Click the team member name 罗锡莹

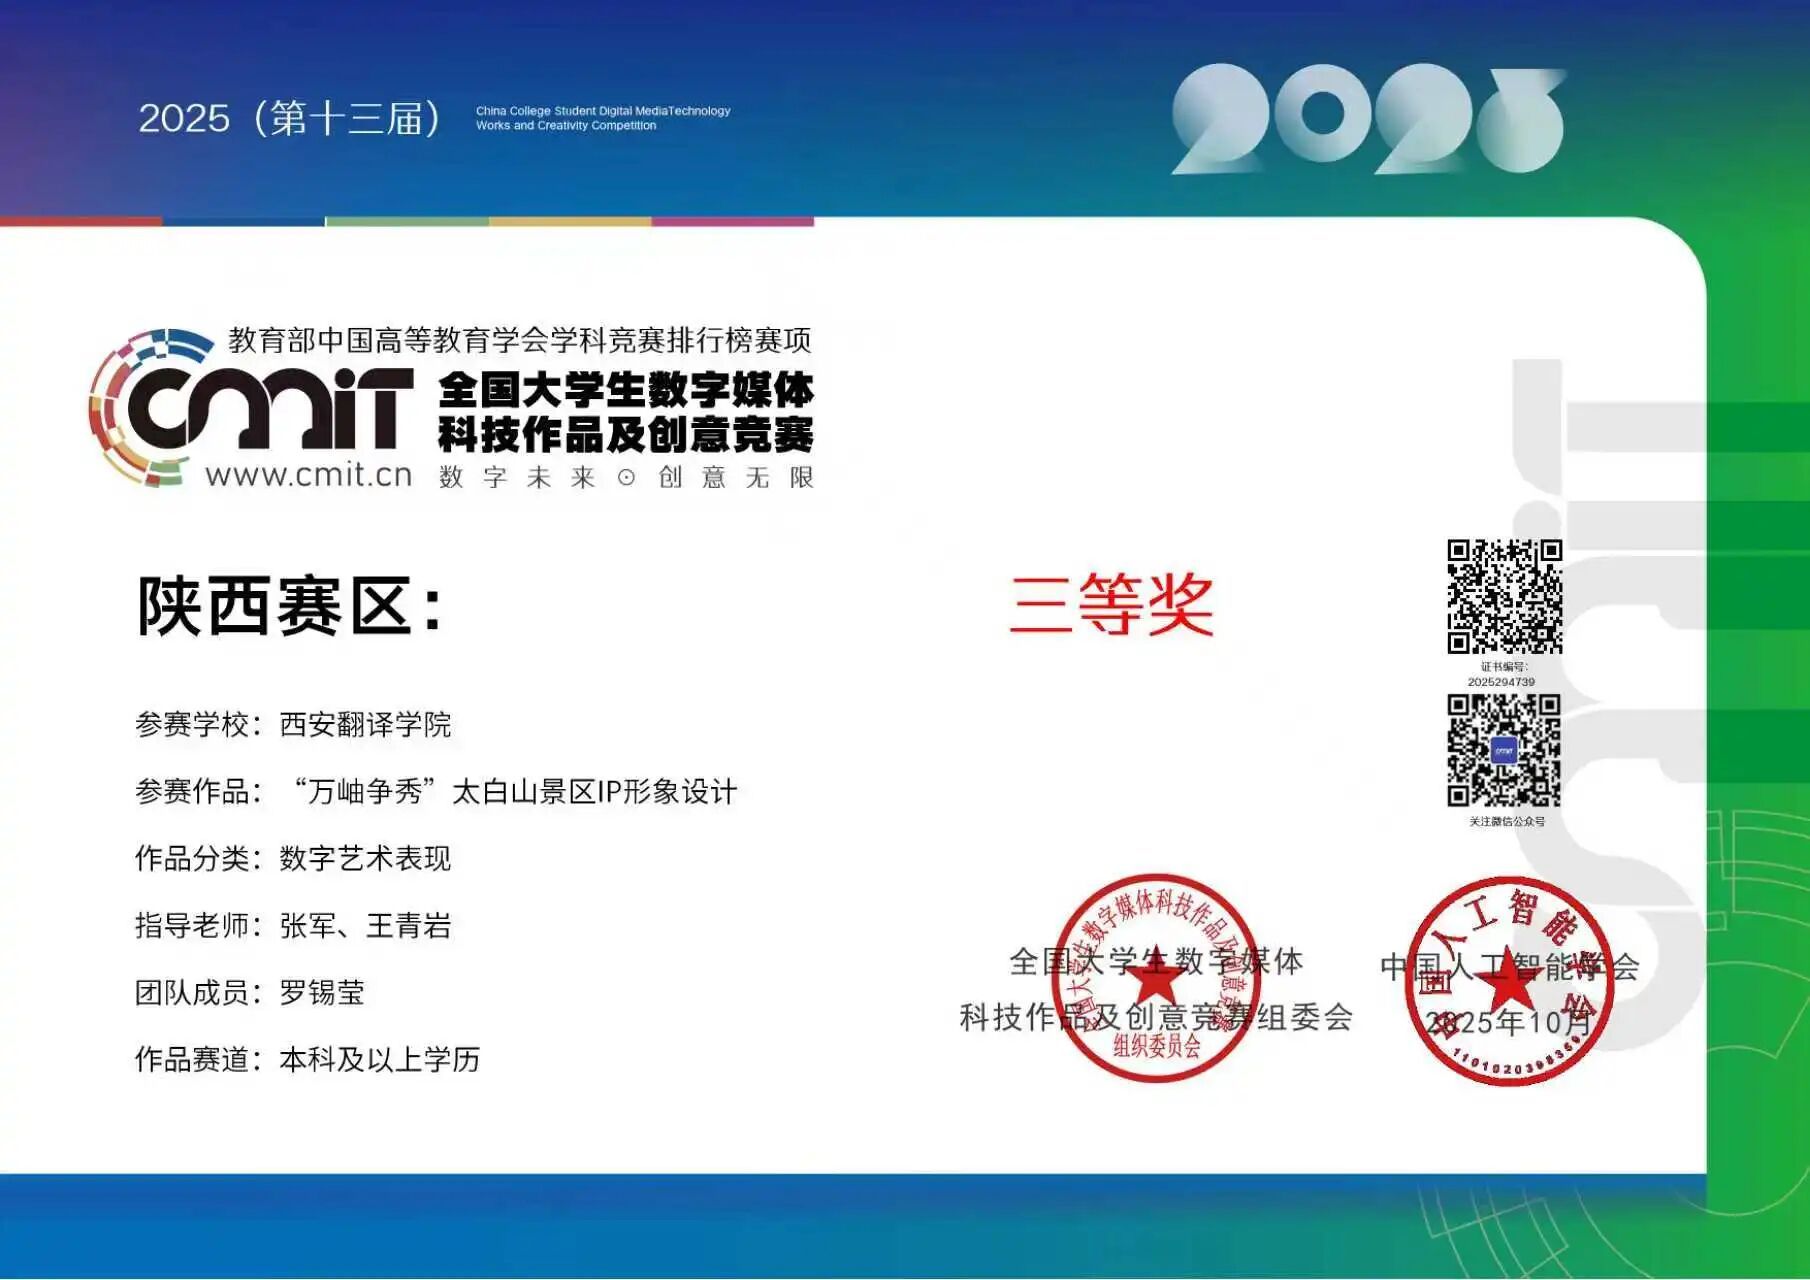(x=322, y=992)
